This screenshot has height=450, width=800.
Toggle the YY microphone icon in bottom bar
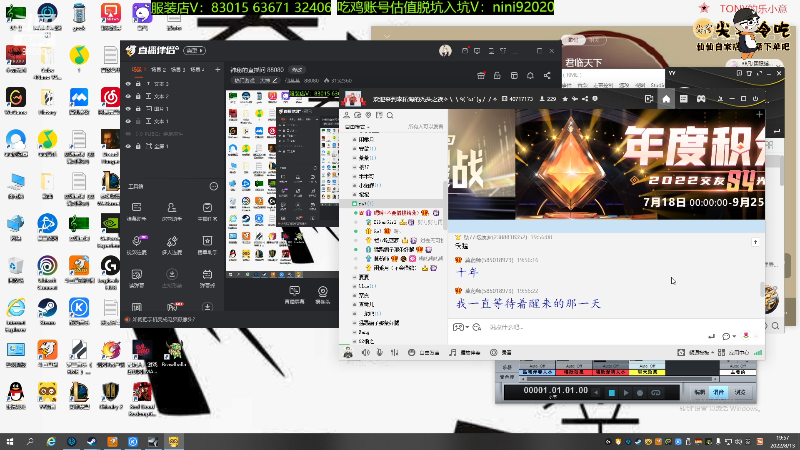click(380, 353)
